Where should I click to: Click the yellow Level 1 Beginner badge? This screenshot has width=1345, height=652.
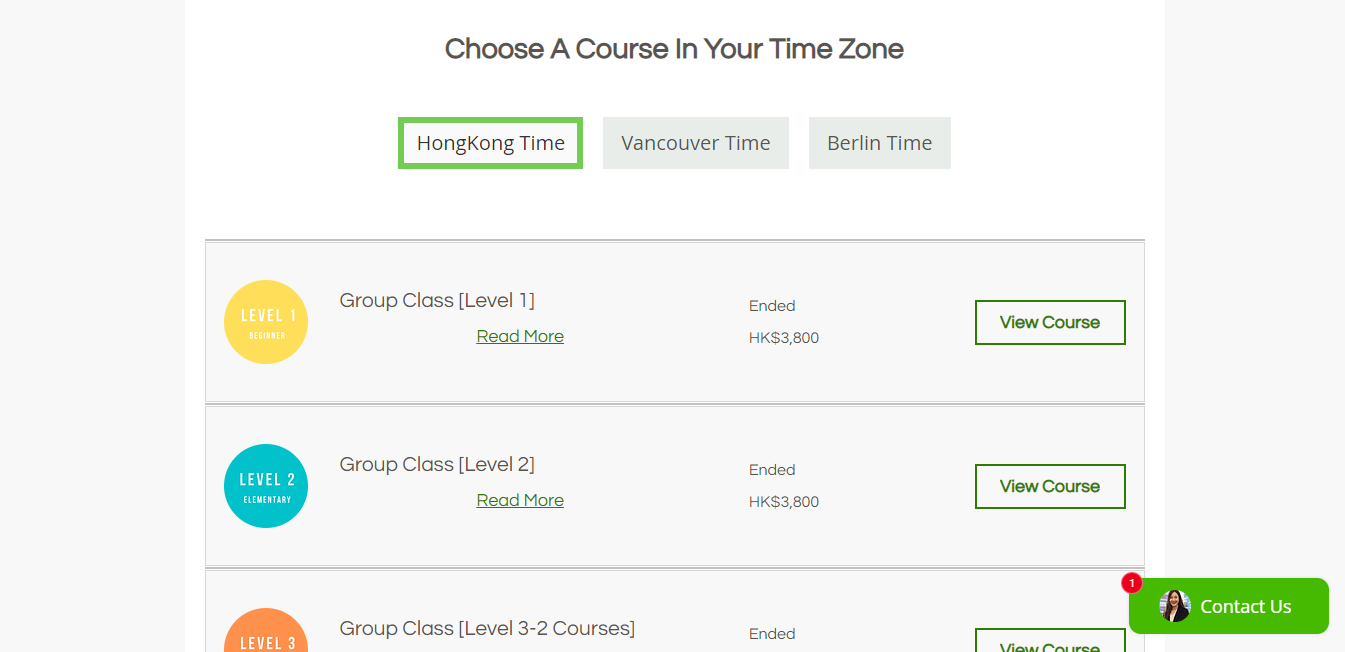(x=266, y=322)
